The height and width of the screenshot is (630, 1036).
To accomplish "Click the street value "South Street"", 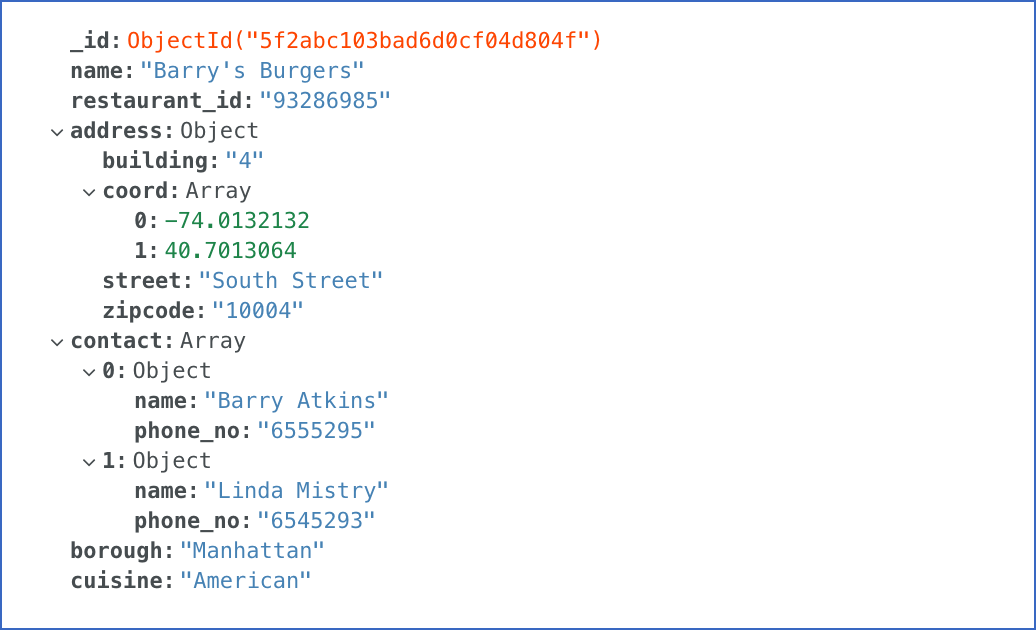I will [x=291, y=281].
